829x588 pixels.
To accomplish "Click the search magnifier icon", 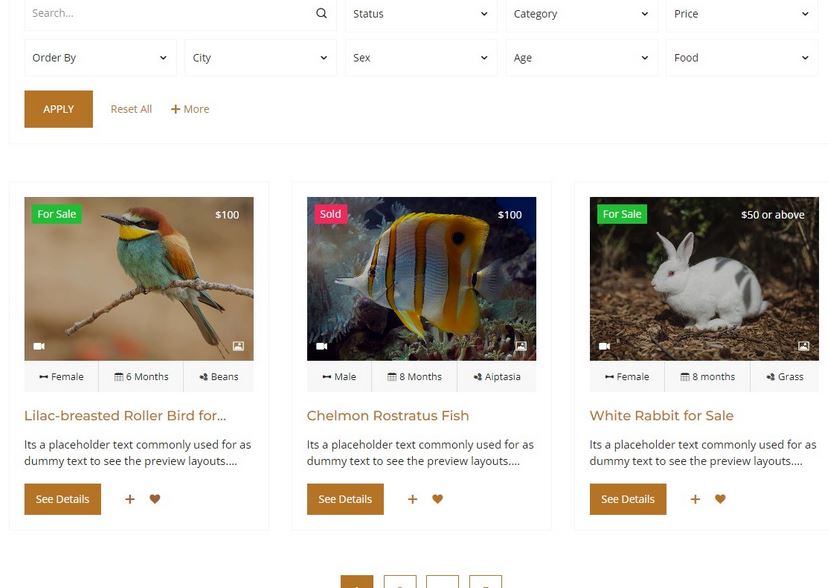I will pyautogui.click(x=321, y=13).
